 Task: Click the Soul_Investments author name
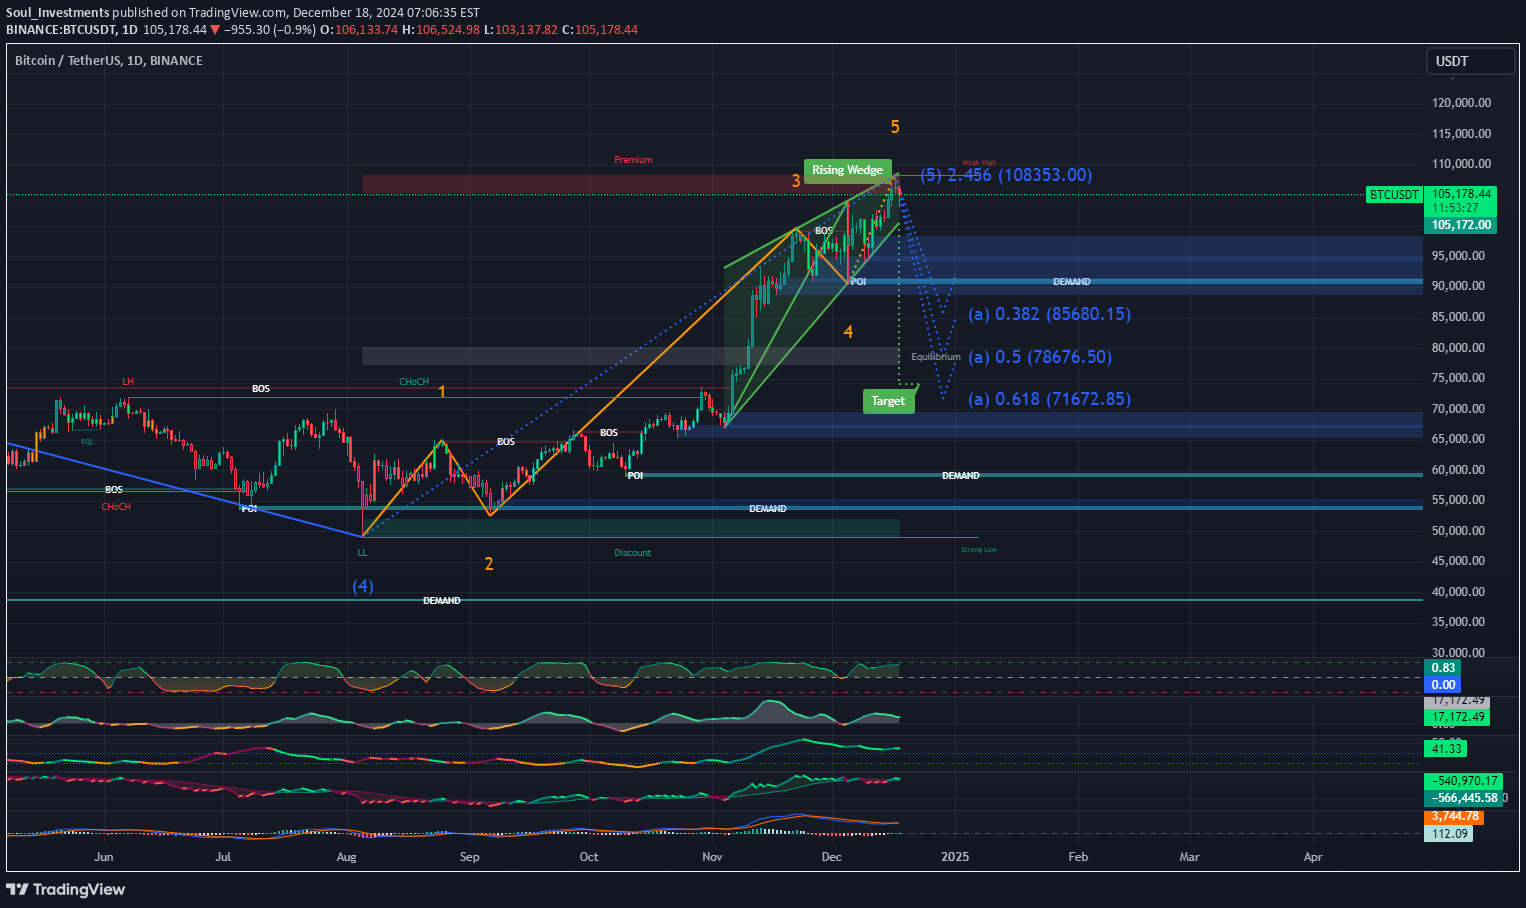57,13
